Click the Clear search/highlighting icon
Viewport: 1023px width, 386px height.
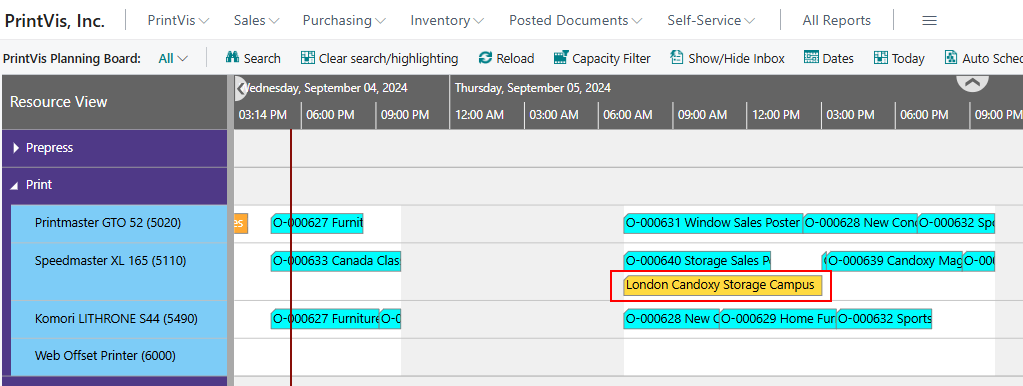coord(308,58)
